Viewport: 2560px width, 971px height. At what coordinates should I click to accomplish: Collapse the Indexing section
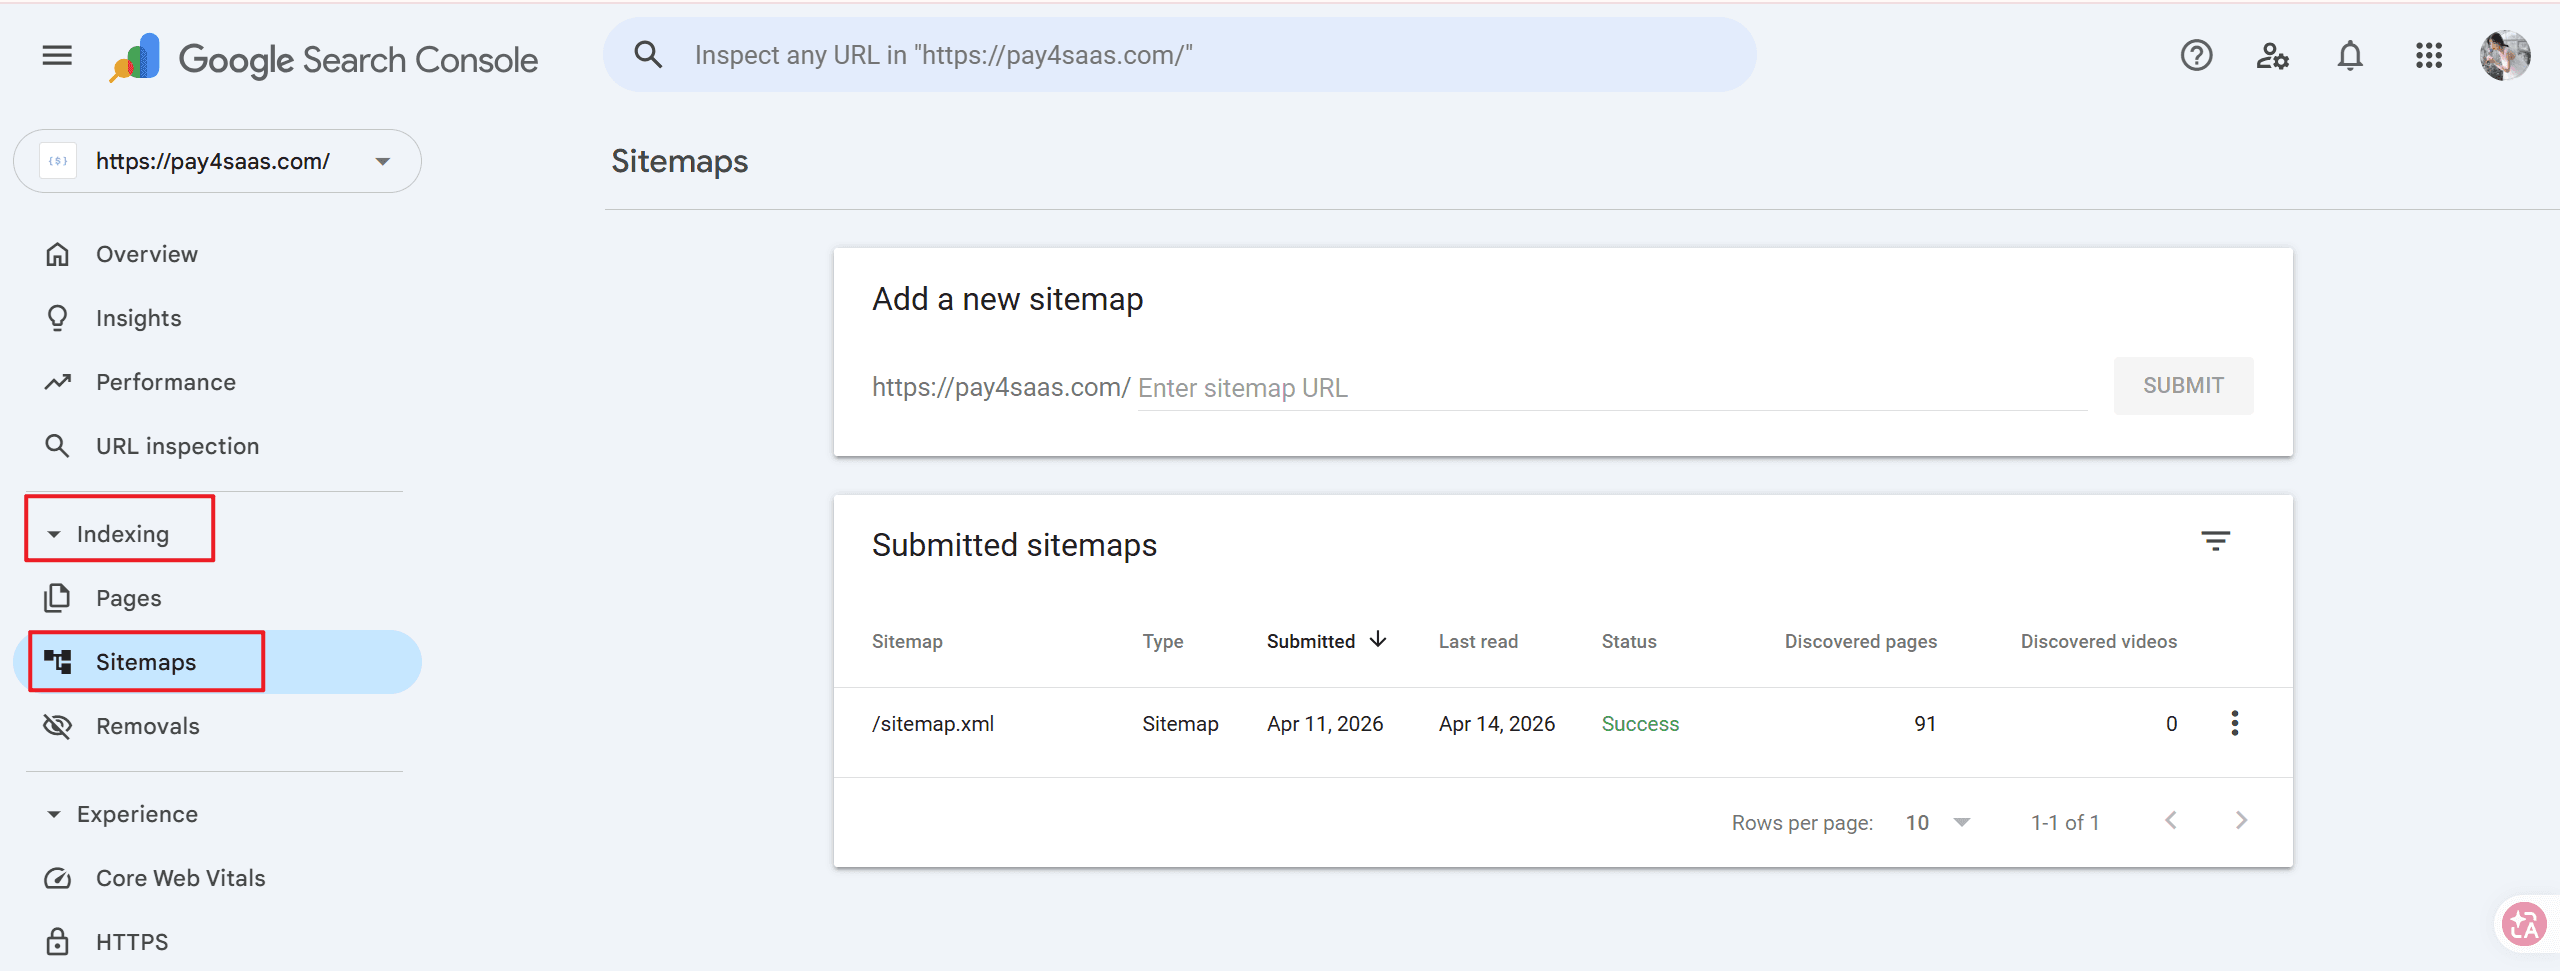point(54,534)
